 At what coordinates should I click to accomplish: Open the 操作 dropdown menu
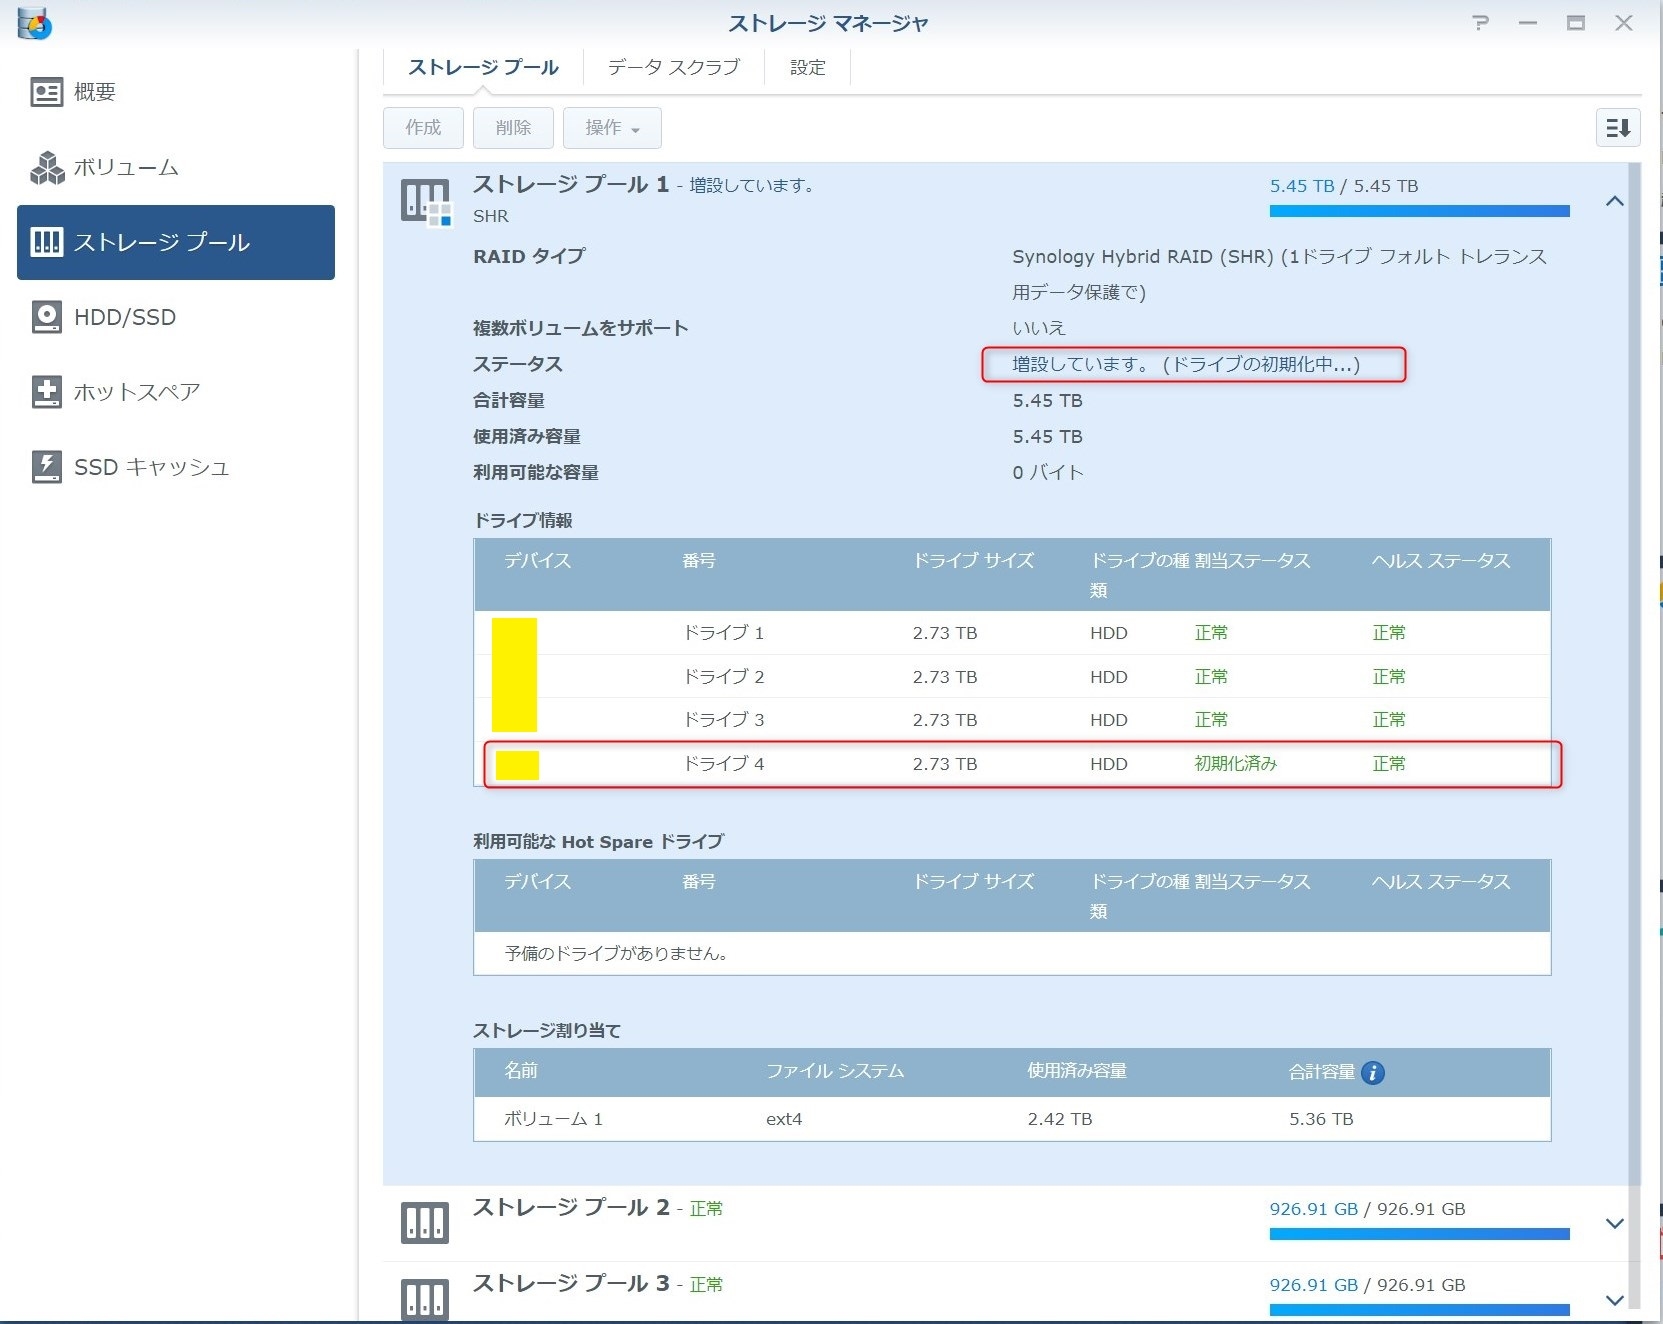[611, 128]
